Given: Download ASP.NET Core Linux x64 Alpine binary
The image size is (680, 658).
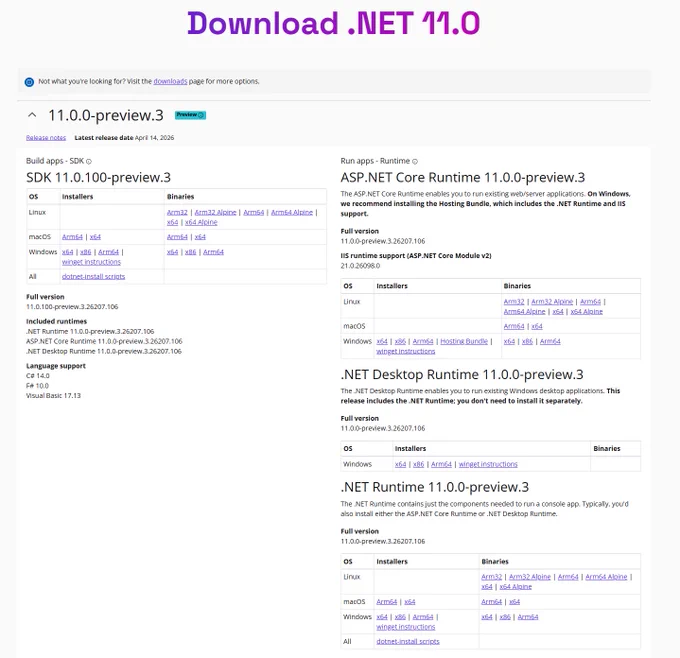Looking at the screenshot, I should 587,311.
